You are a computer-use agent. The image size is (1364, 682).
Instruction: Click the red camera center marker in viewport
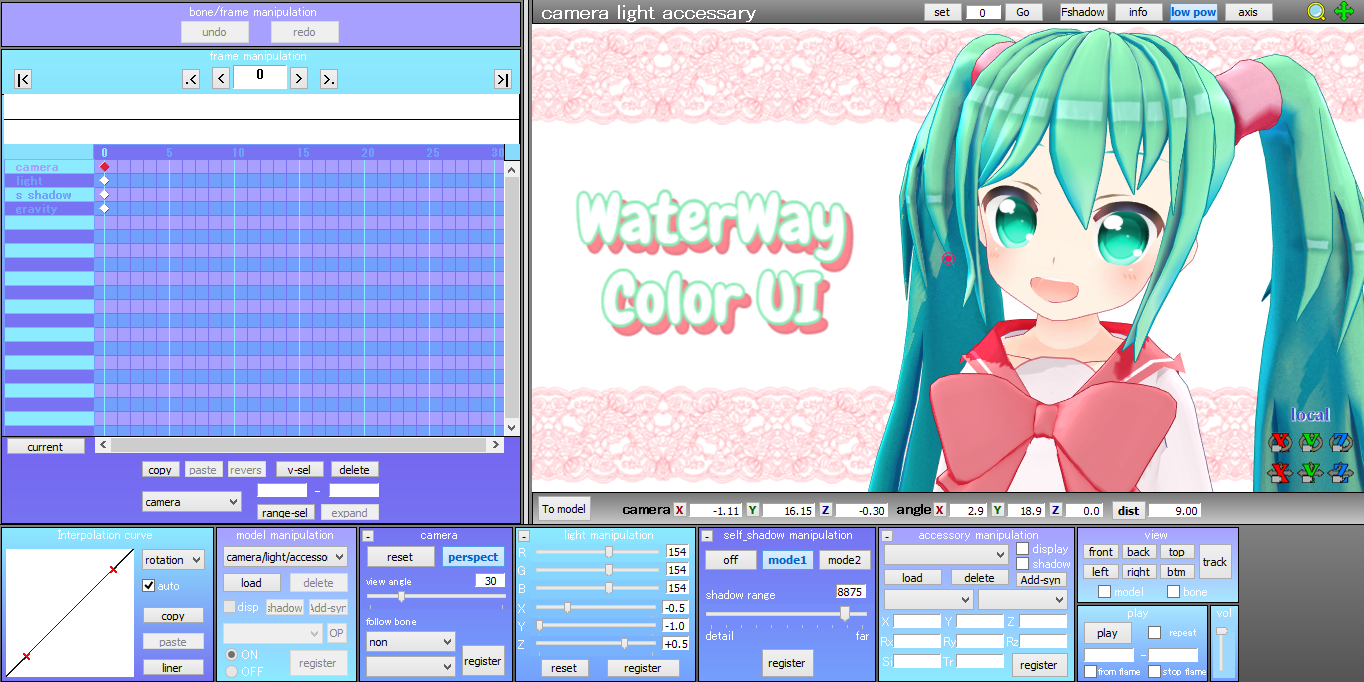click(x=948, y=259)
